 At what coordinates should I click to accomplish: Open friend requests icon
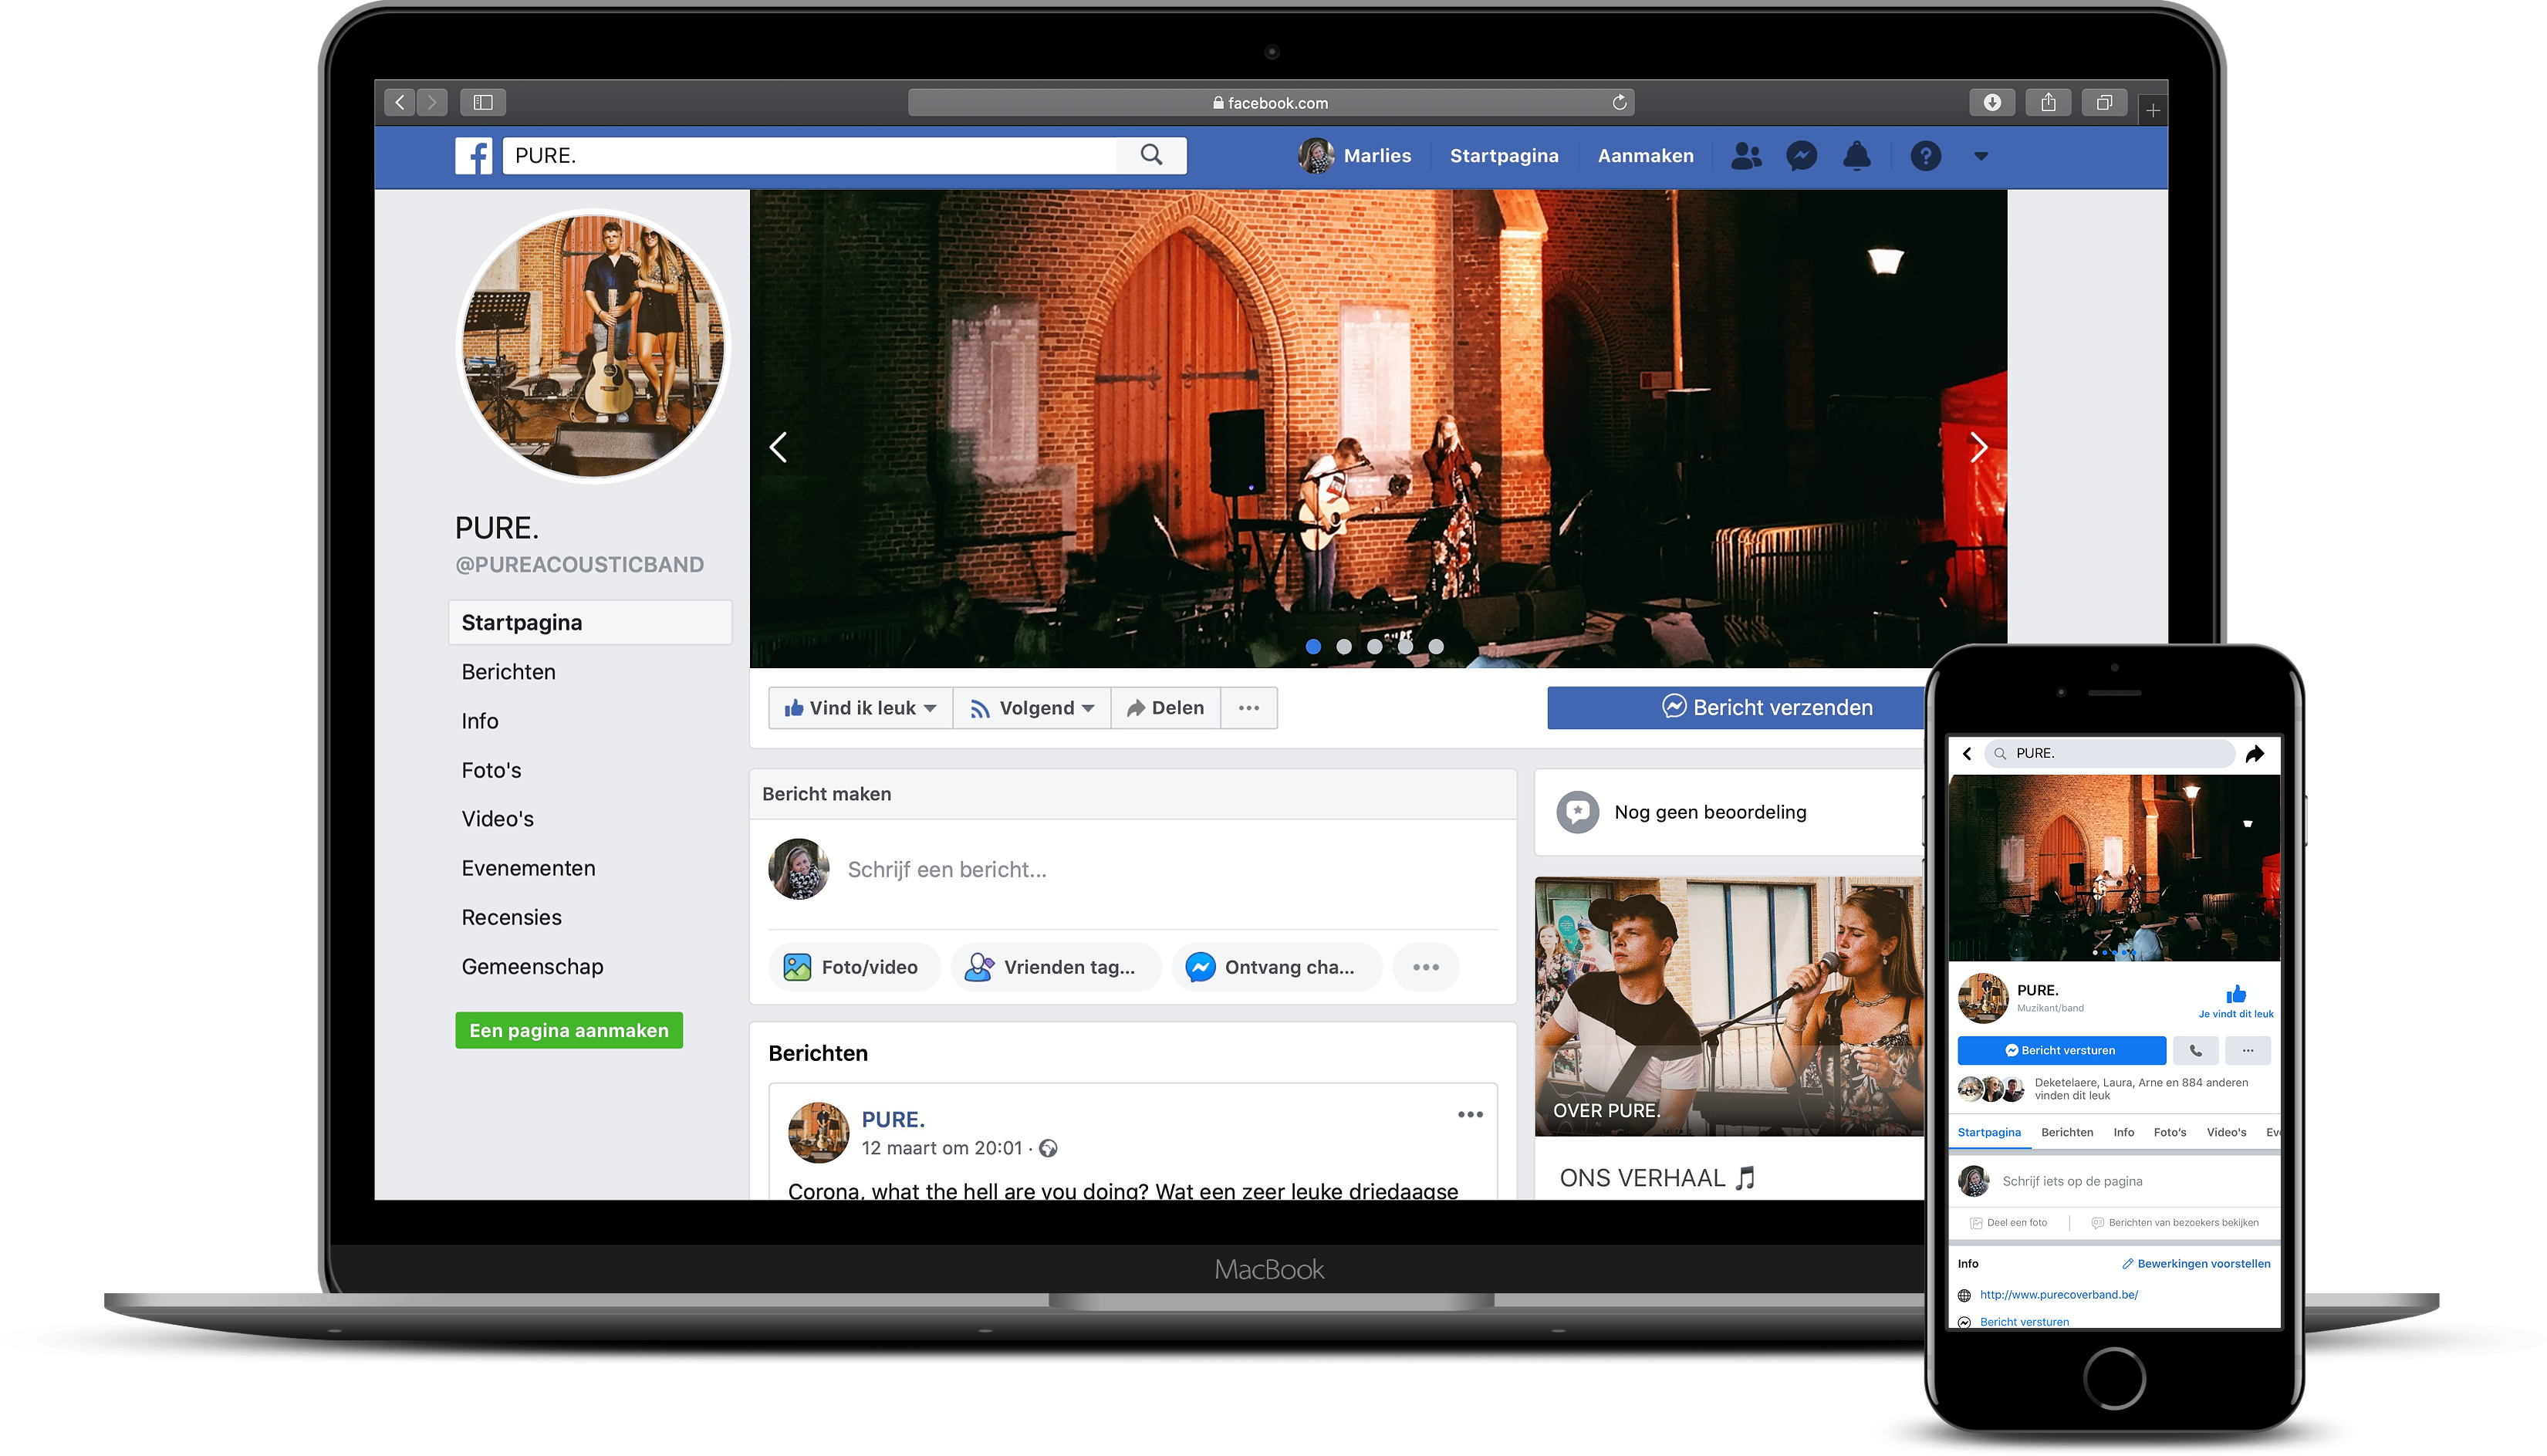(1746, 156)
